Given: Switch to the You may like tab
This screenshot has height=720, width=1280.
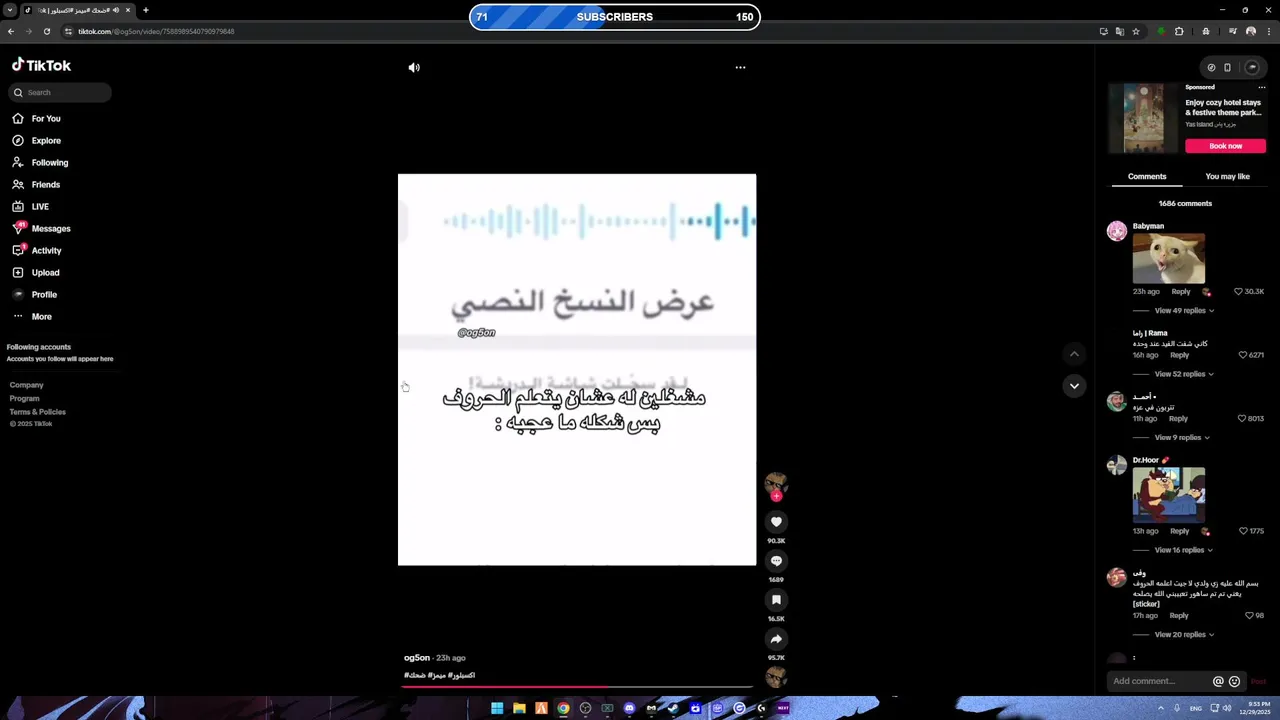Looking at the screenshot, I should click(1227, 176).
